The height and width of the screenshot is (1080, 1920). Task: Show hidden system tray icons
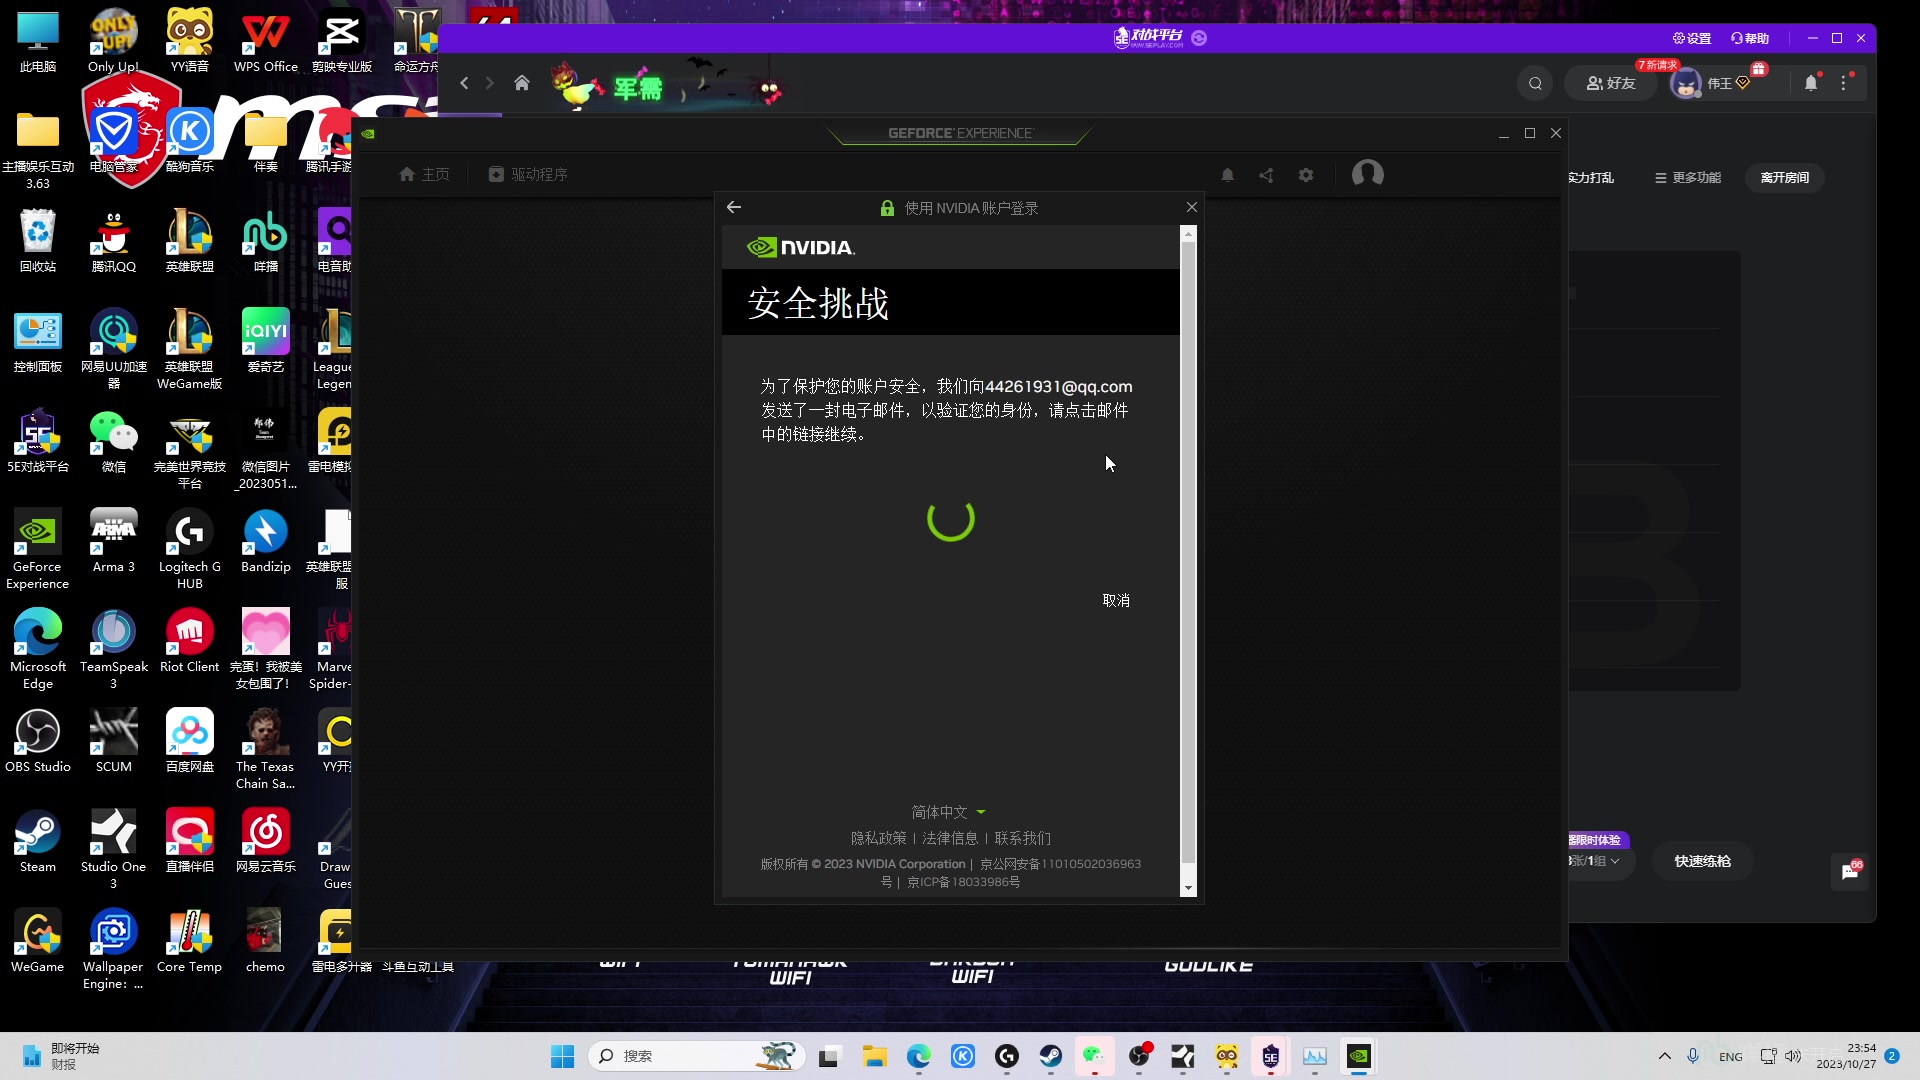click(x=1664, y=1056)
